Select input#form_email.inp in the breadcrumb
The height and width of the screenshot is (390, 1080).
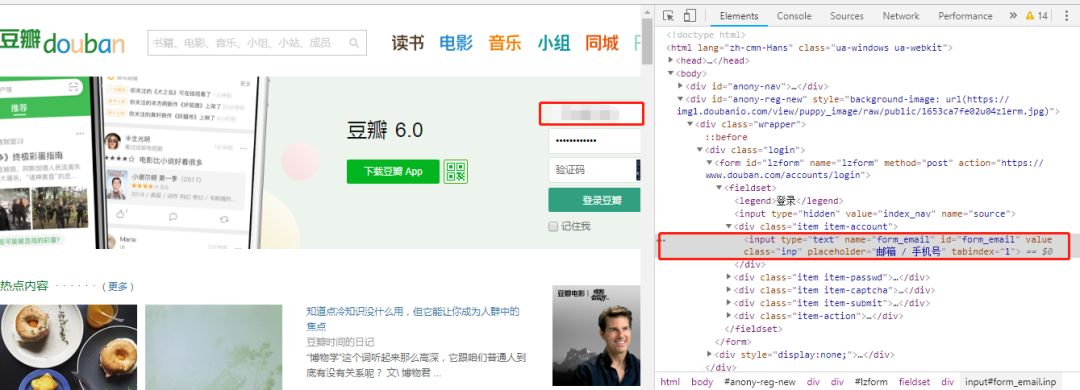(1010, 382)
